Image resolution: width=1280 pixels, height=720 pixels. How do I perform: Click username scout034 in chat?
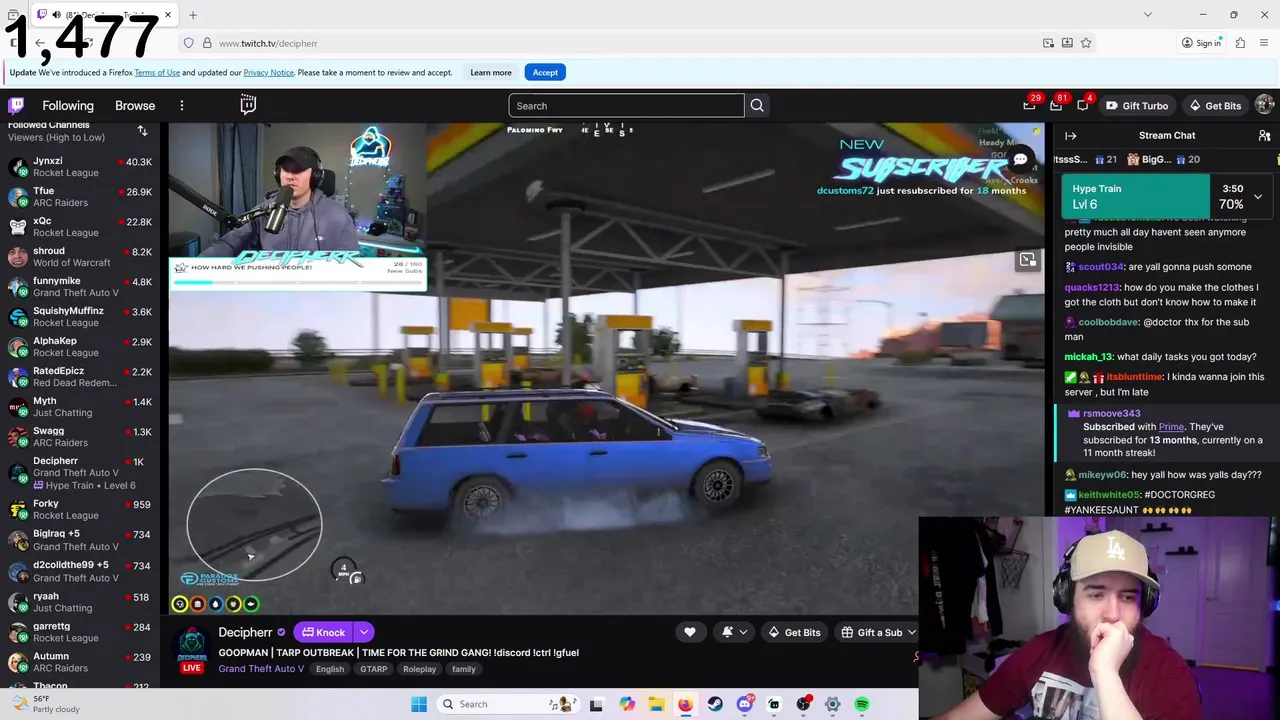[1100, 267]
